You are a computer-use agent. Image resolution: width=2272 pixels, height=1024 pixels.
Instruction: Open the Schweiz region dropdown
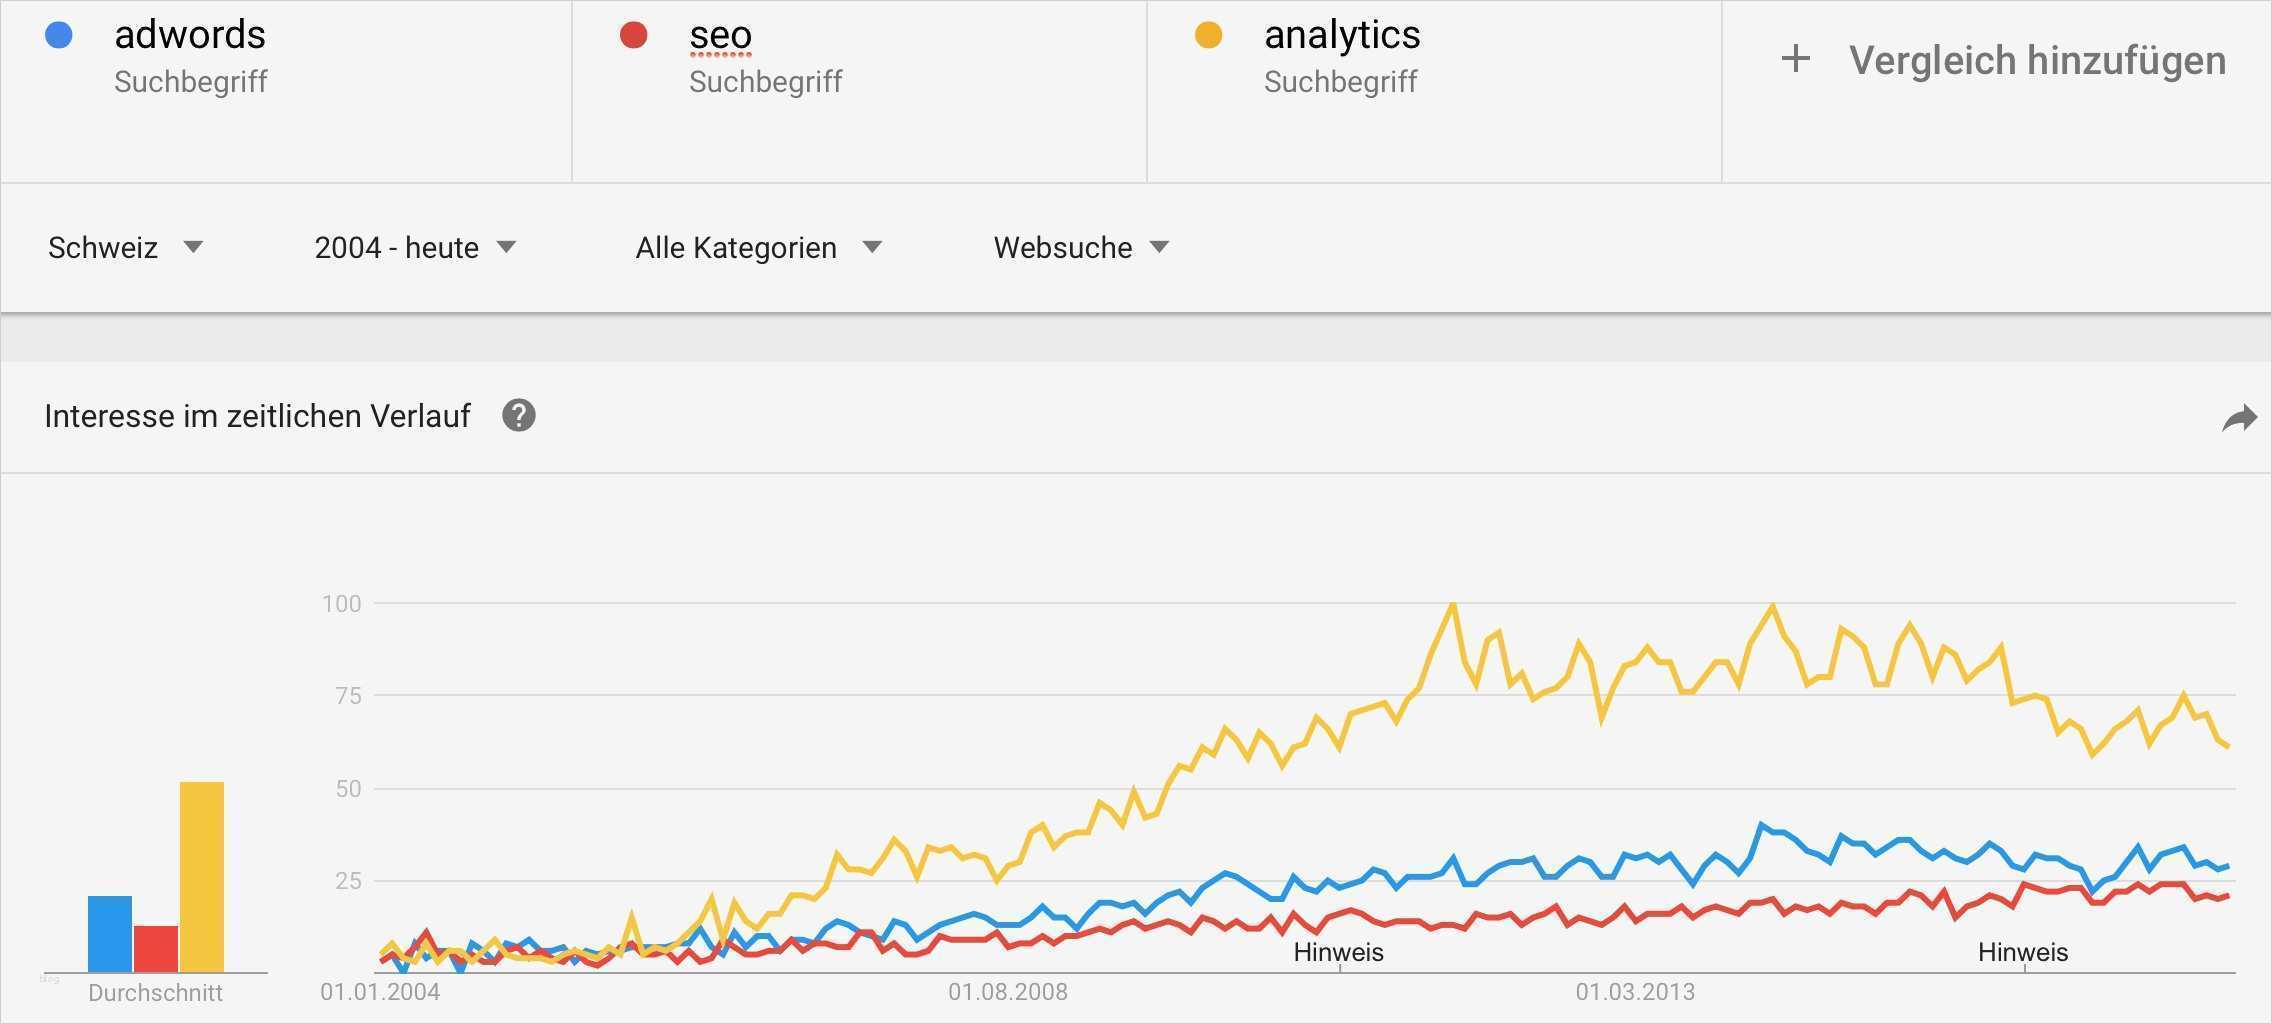pyautogui.click(x=125, y=247)
